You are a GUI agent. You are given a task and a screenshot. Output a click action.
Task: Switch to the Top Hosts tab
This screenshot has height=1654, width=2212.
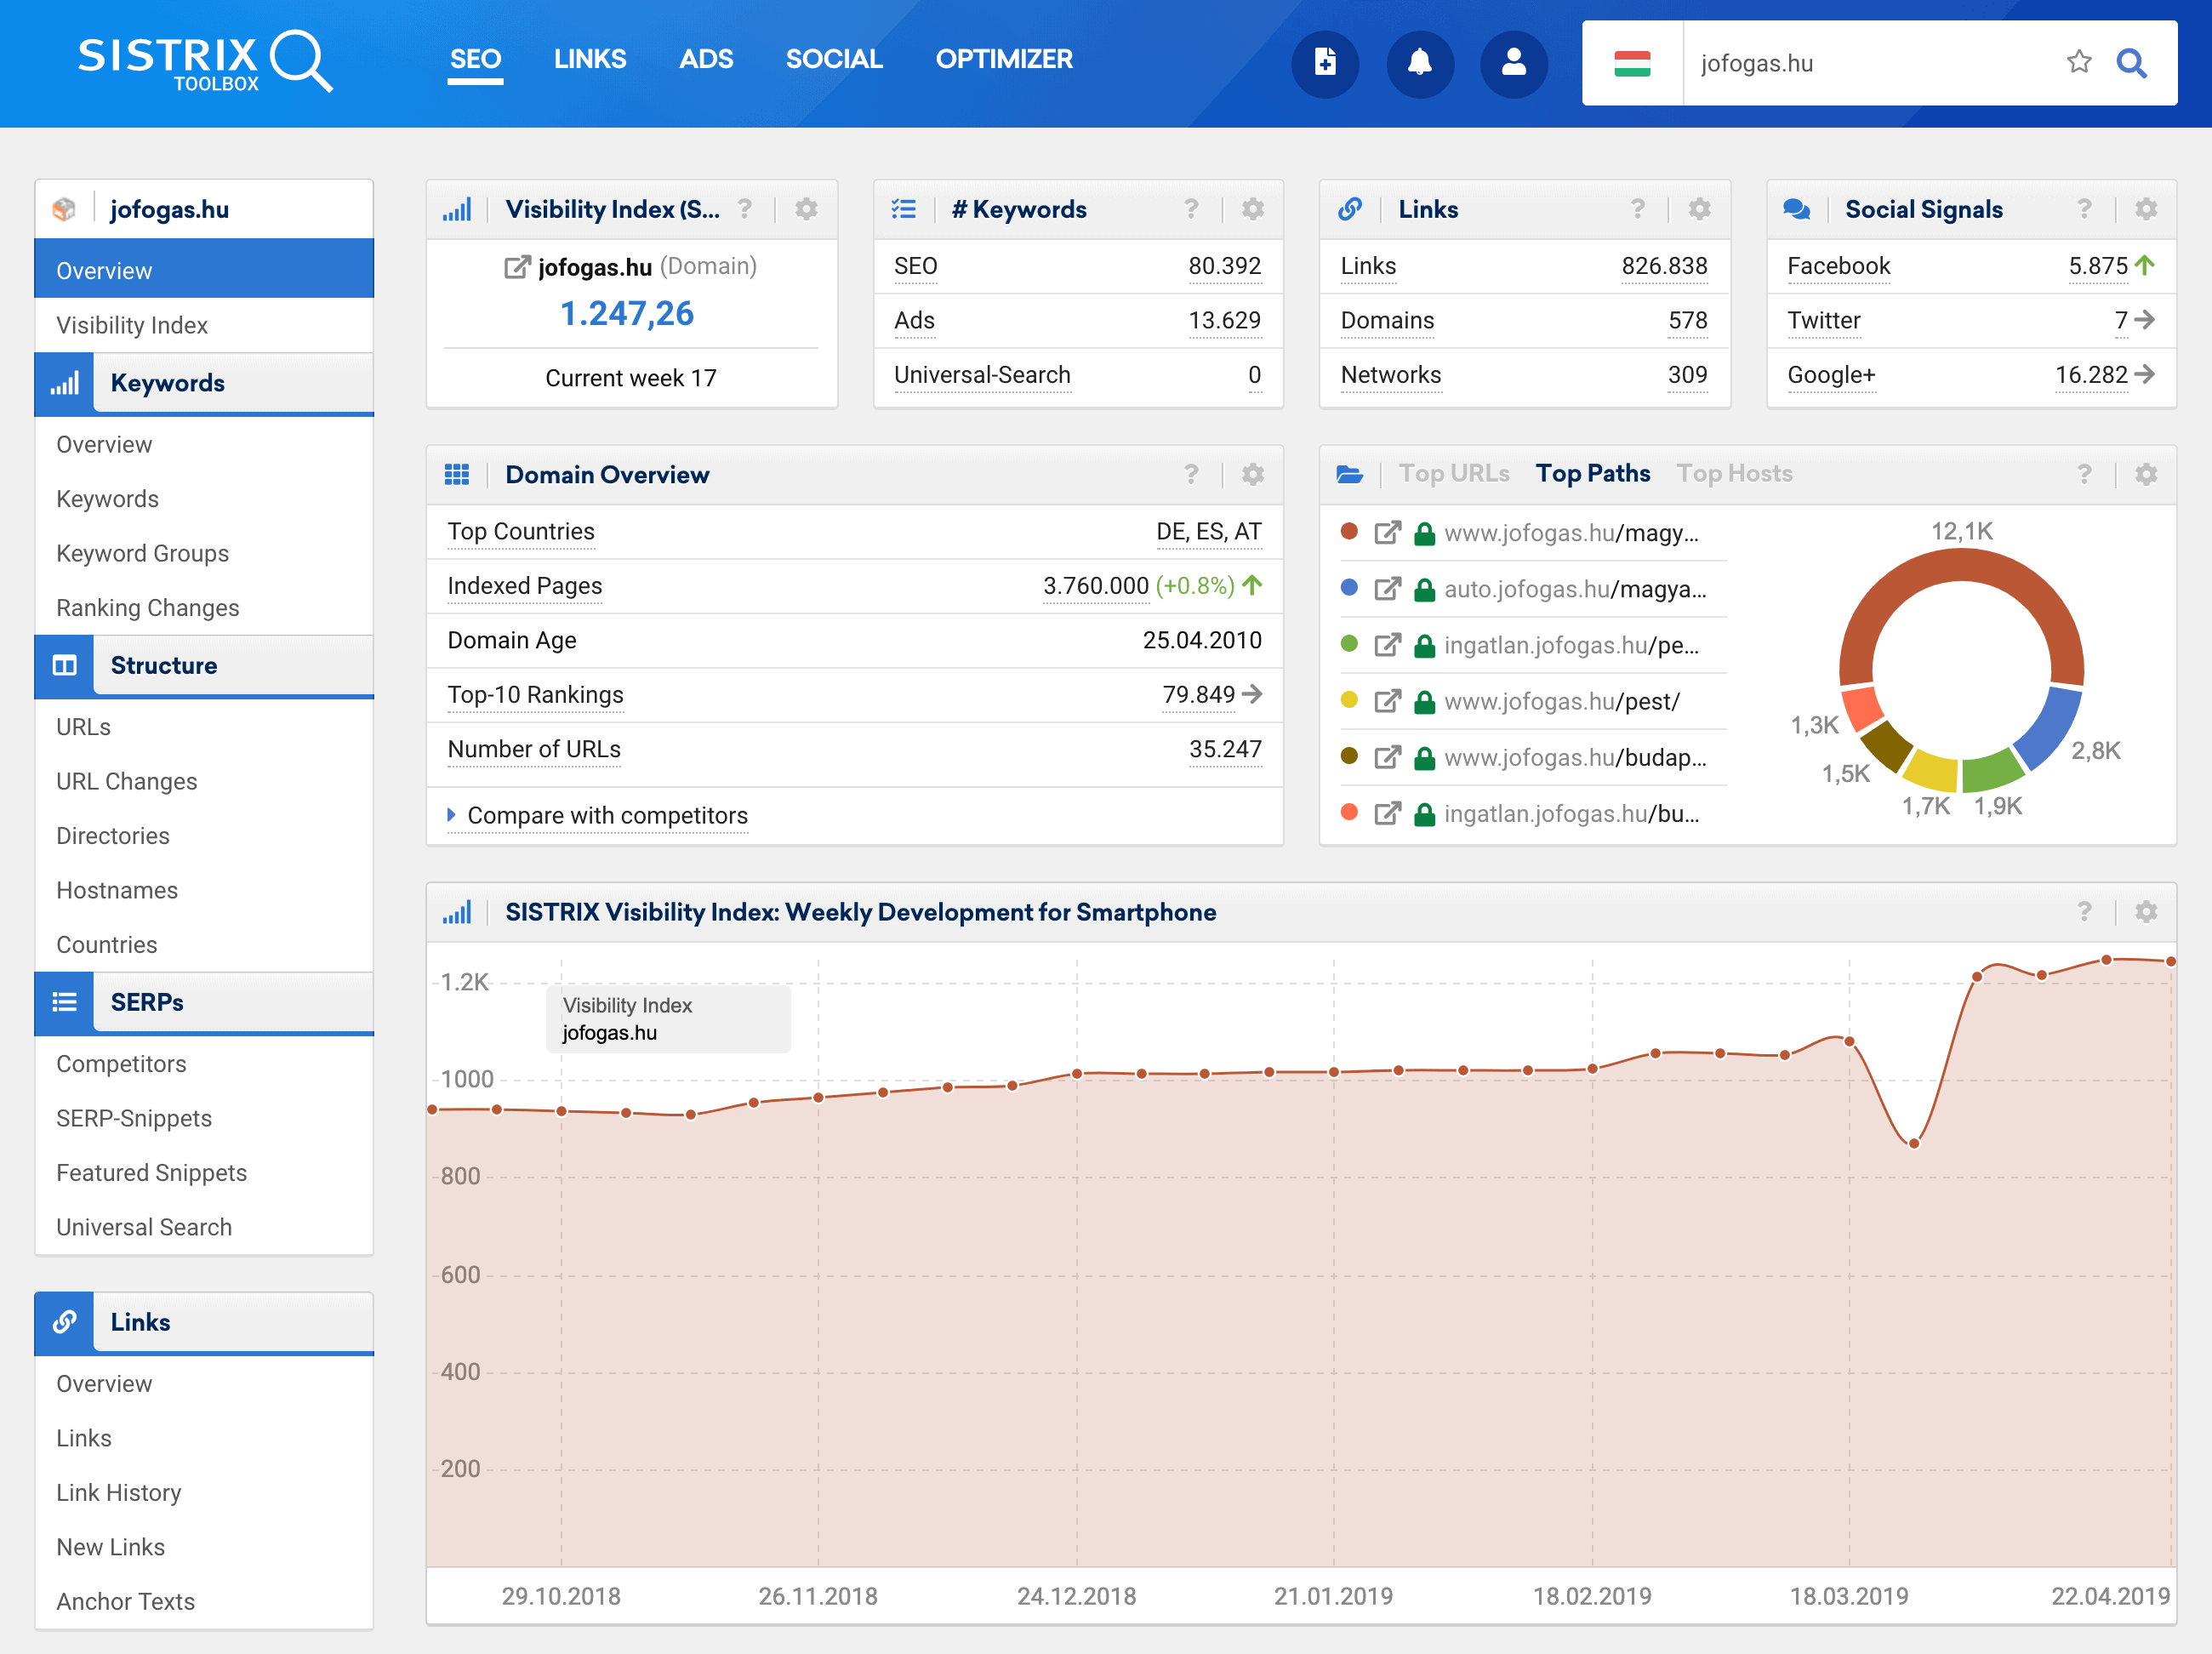(1734, 473)
